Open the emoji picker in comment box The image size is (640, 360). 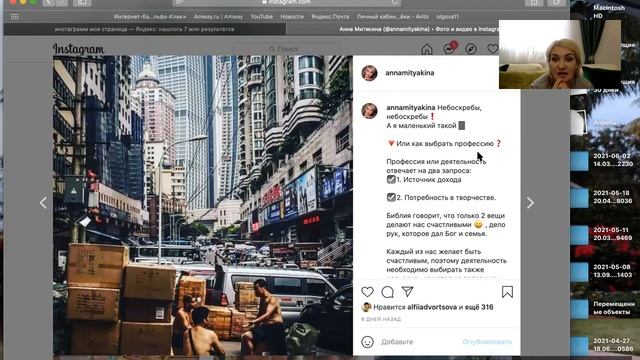click(367, 342)
